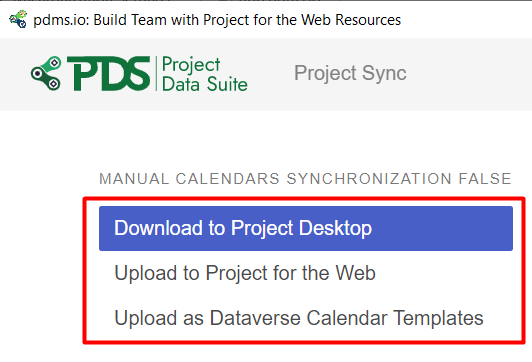Click the Project Data Suite logo text
532x362 pixels.
tap(205, 74)
